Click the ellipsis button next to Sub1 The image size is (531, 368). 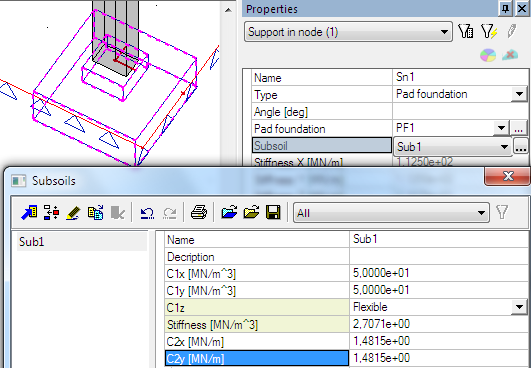[521, 147]
